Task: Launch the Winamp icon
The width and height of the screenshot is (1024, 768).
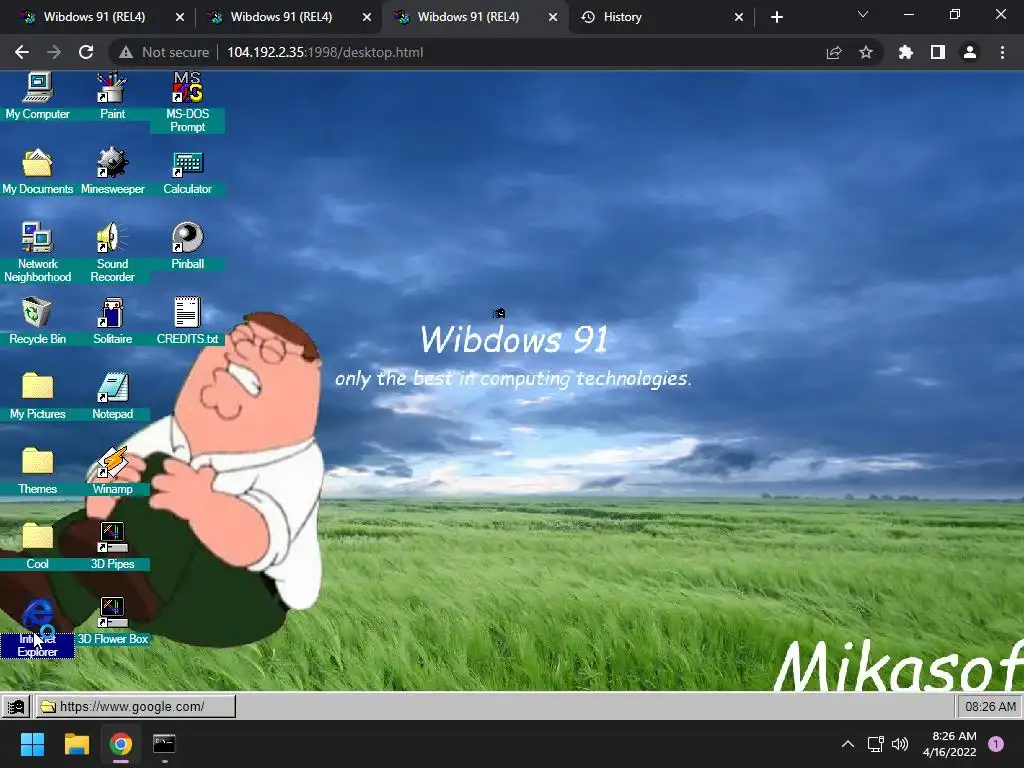Action: coord(112,472)
